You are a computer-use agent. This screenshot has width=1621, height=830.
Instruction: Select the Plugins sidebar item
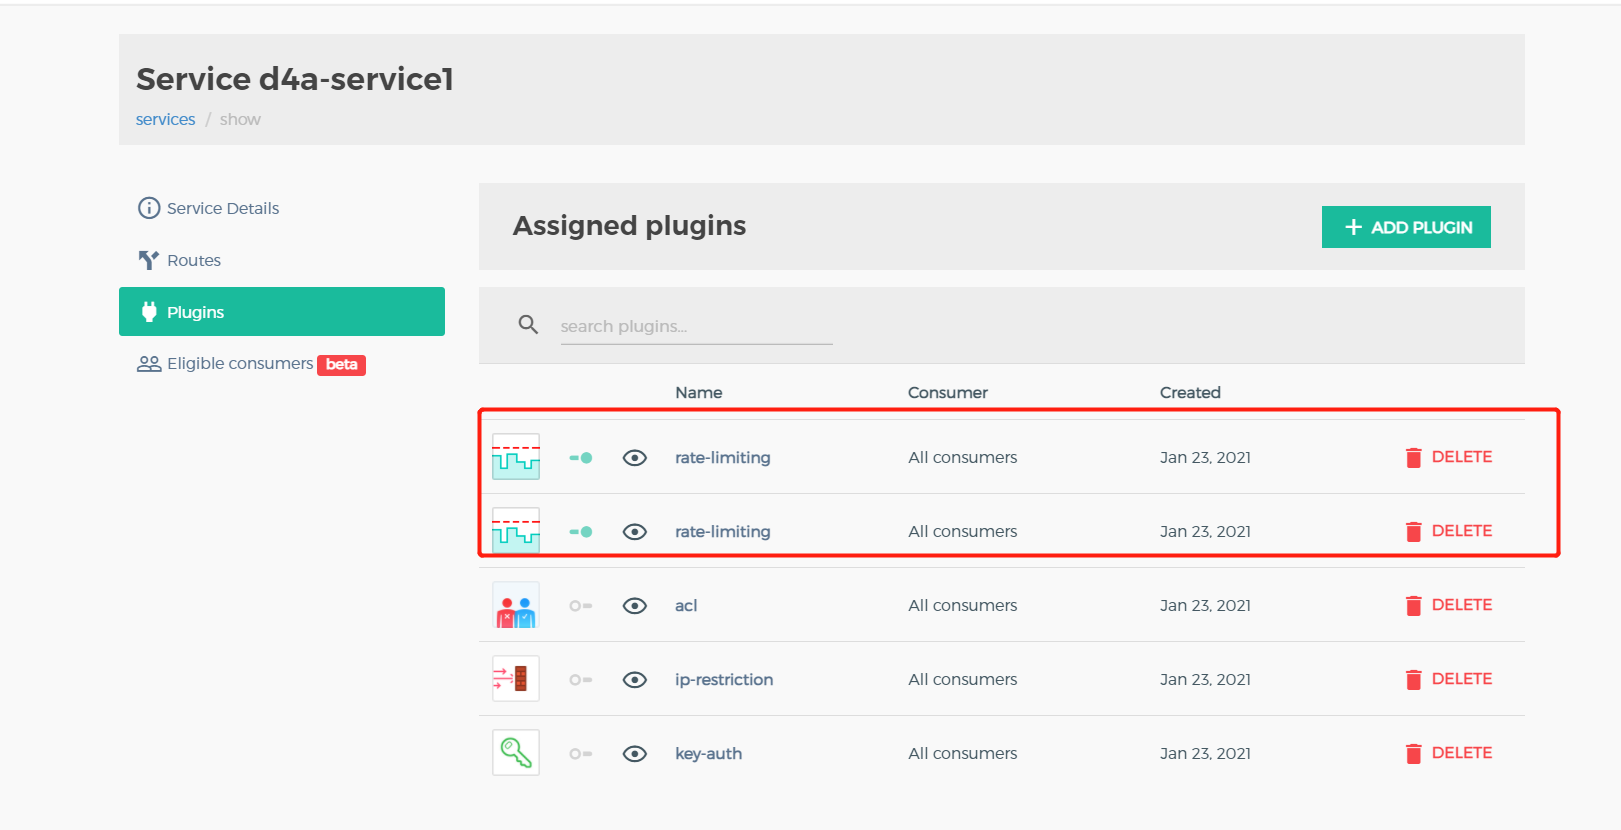(282, 312)
